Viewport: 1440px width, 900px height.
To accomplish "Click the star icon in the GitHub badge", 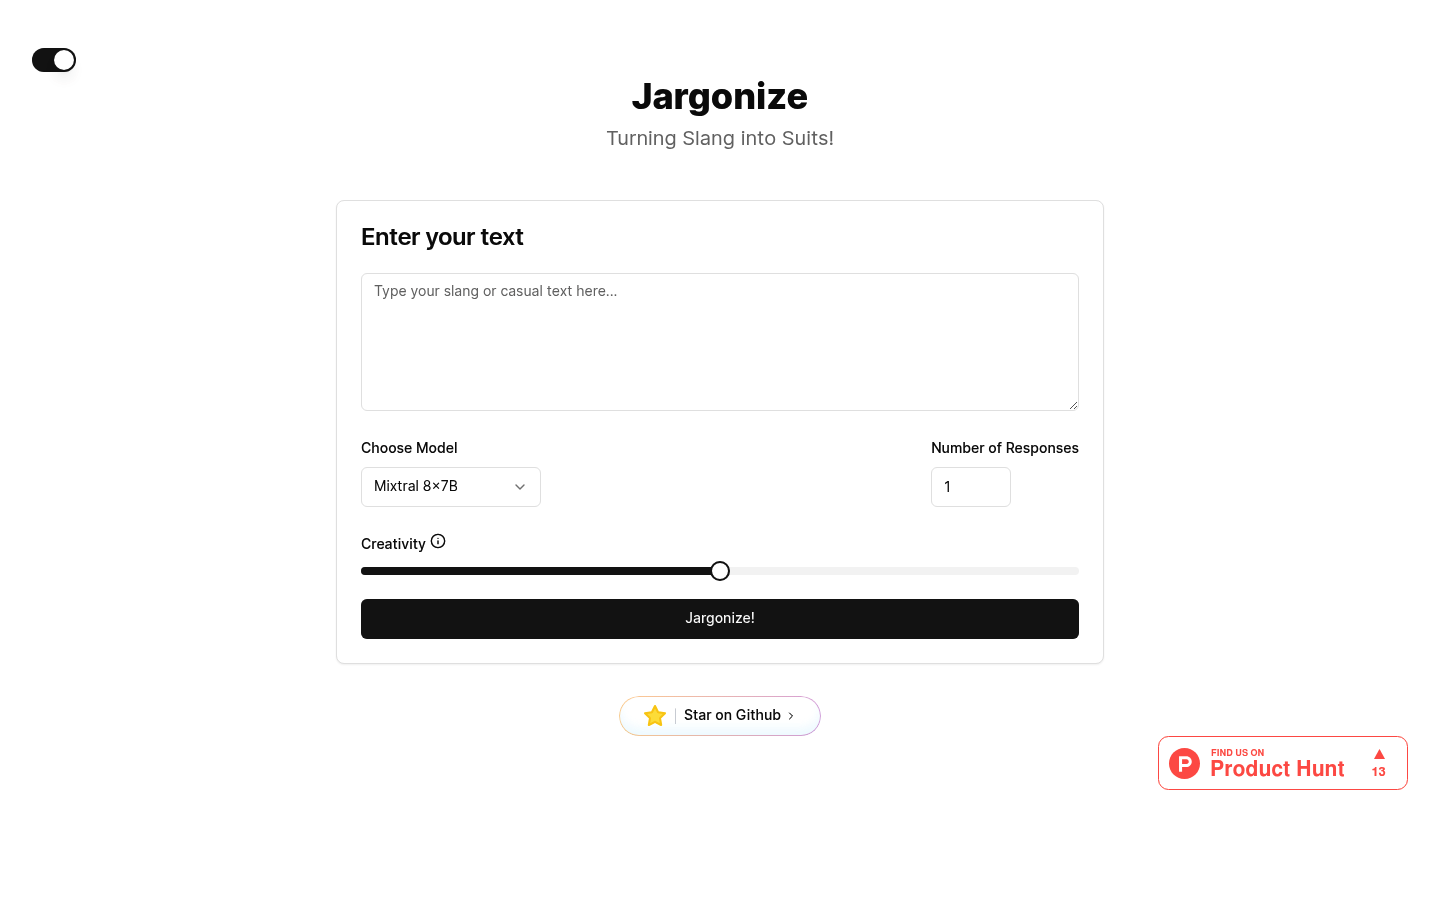I will [x=655, y=715].
